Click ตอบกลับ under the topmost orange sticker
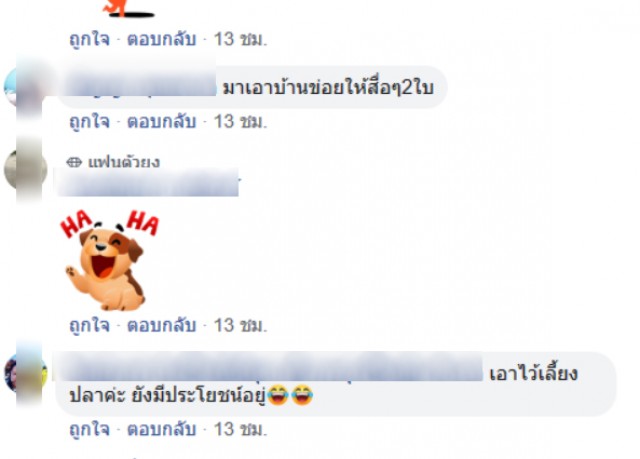 tap(162, 39)
